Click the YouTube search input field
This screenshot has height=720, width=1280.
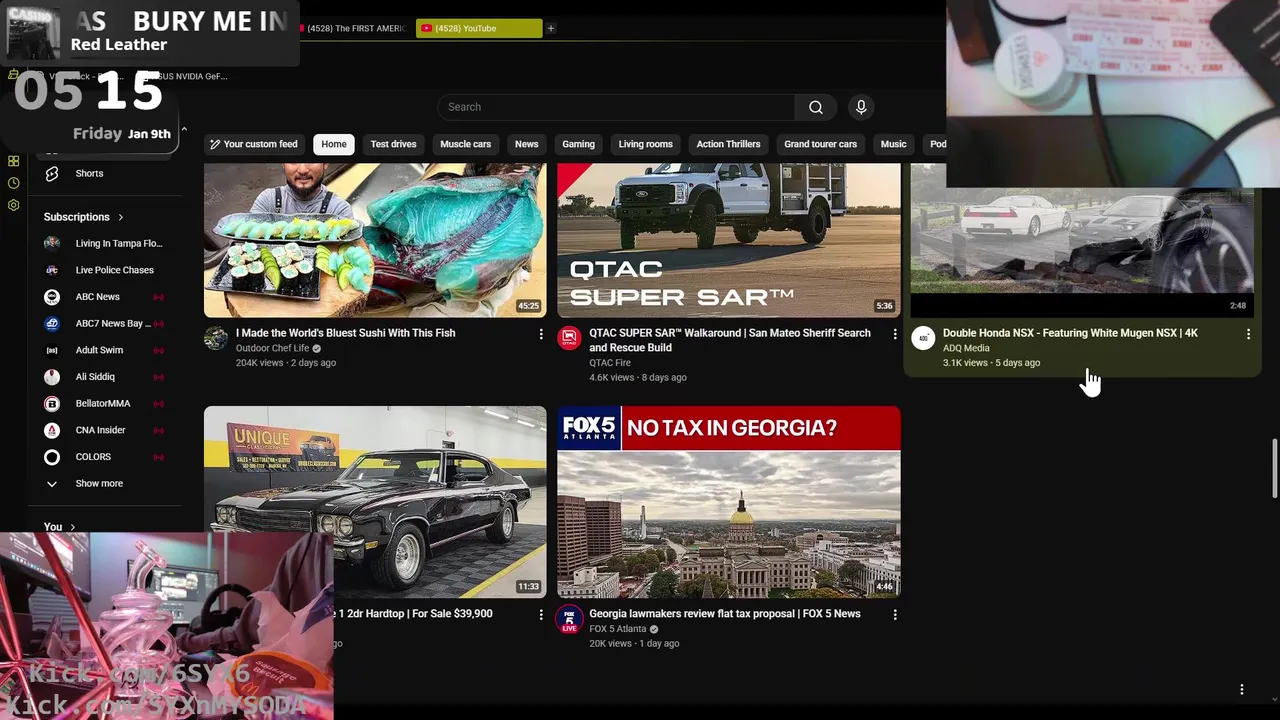click(616, 107)
